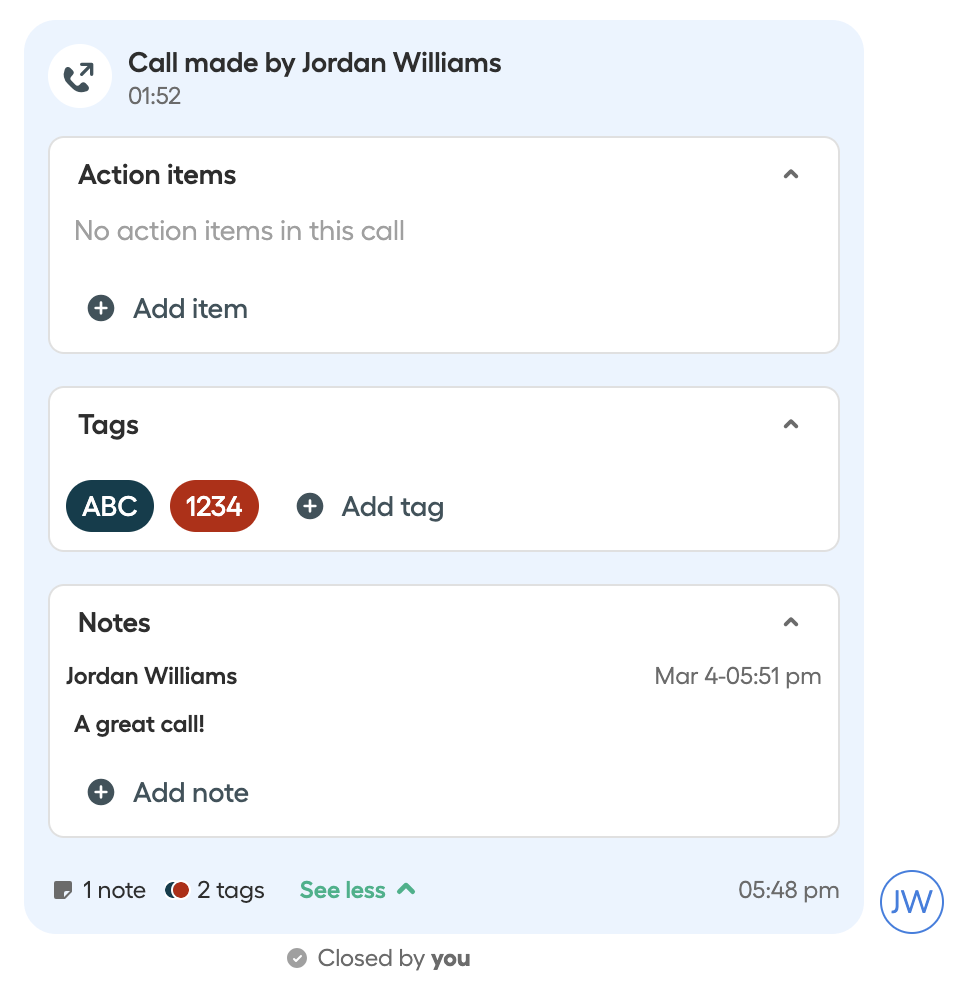
Task: Click the Add item text button
Action: point(191,309)
